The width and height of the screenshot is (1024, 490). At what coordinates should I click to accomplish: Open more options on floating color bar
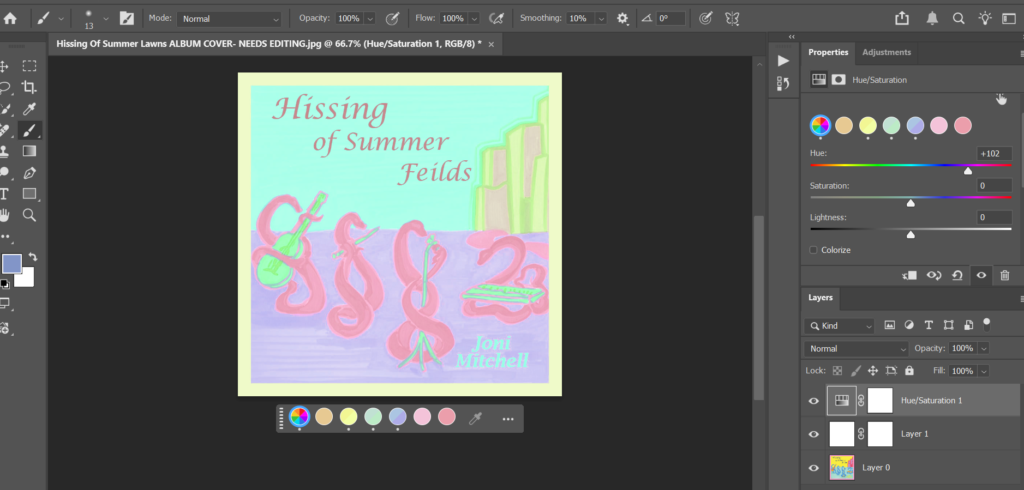pyautogui.click(x=508, y=419)
